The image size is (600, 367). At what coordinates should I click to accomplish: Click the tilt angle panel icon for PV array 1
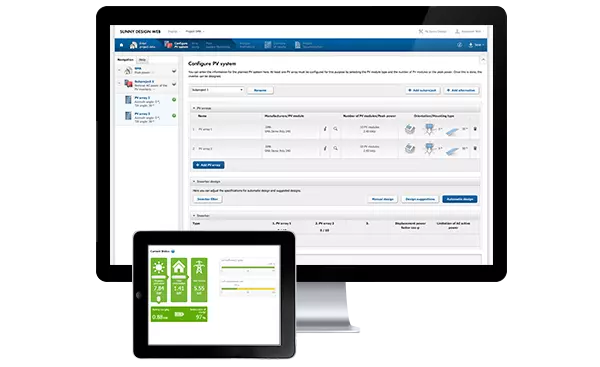pos(452,131)
